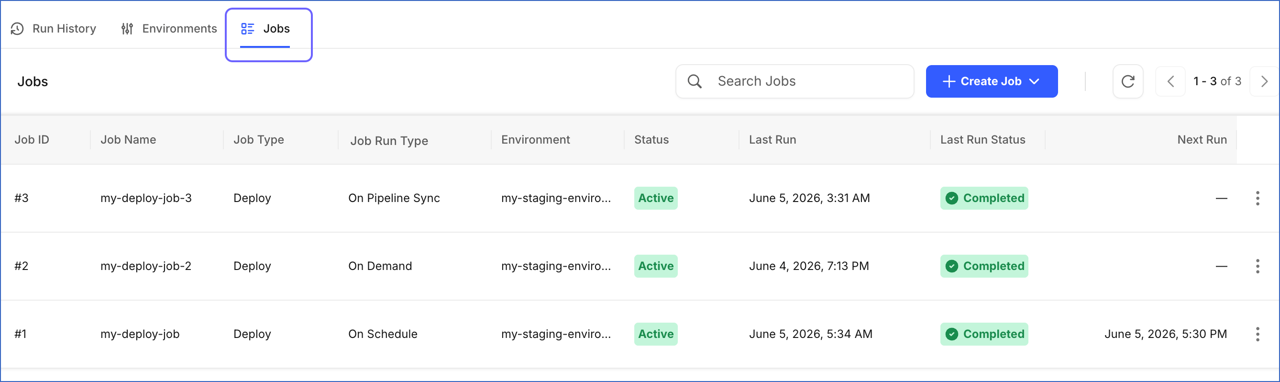The height and width of the screenshot is (382, 1280).
Task: Open my-deploy-job-2 job name
Action: [146, 266]
